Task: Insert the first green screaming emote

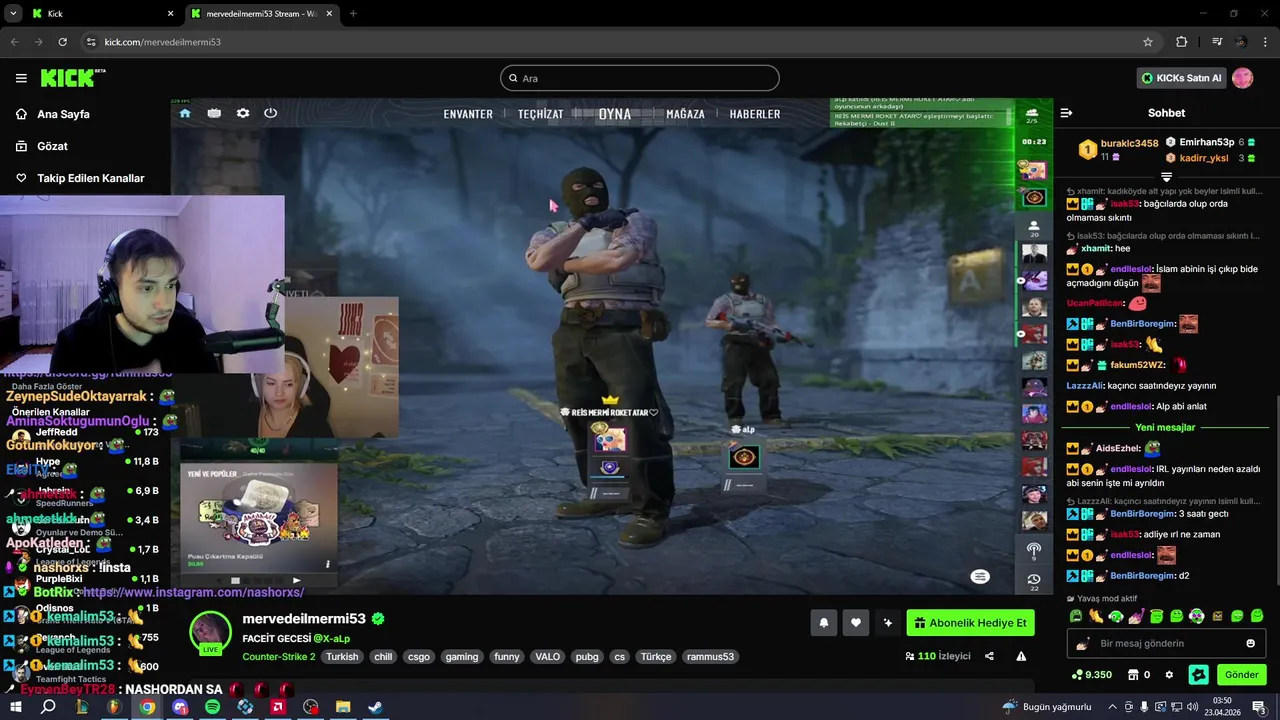Action: [1076, 616]
